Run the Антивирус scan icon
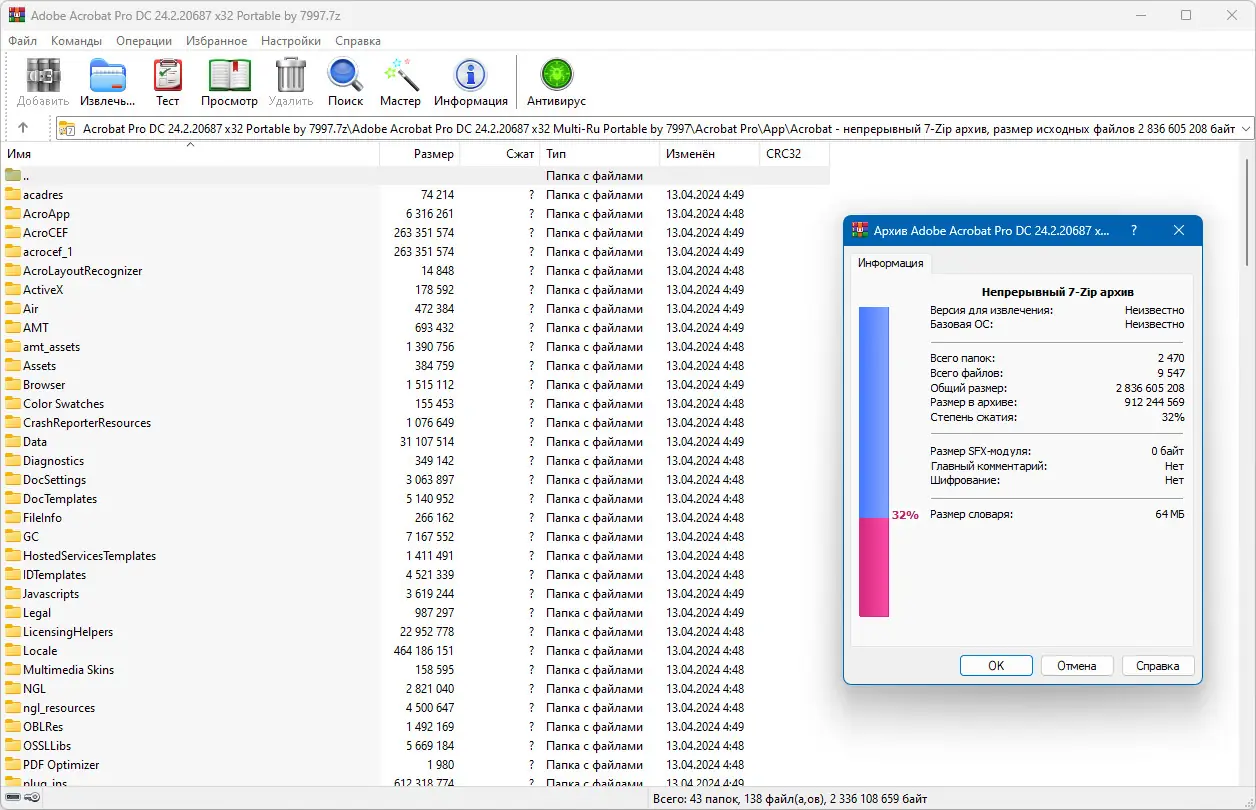1256x810 pixels. 555,75
